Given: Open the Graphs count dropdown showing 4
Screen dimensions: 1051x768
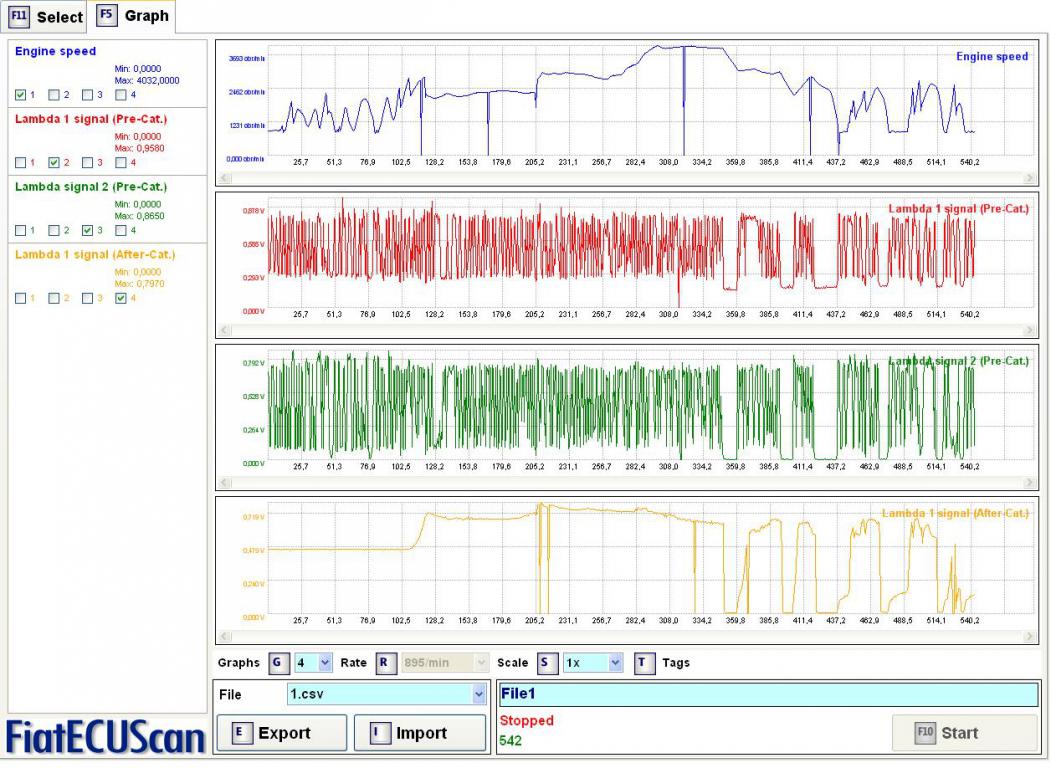Looking at the screenshot, I should 325,663.
